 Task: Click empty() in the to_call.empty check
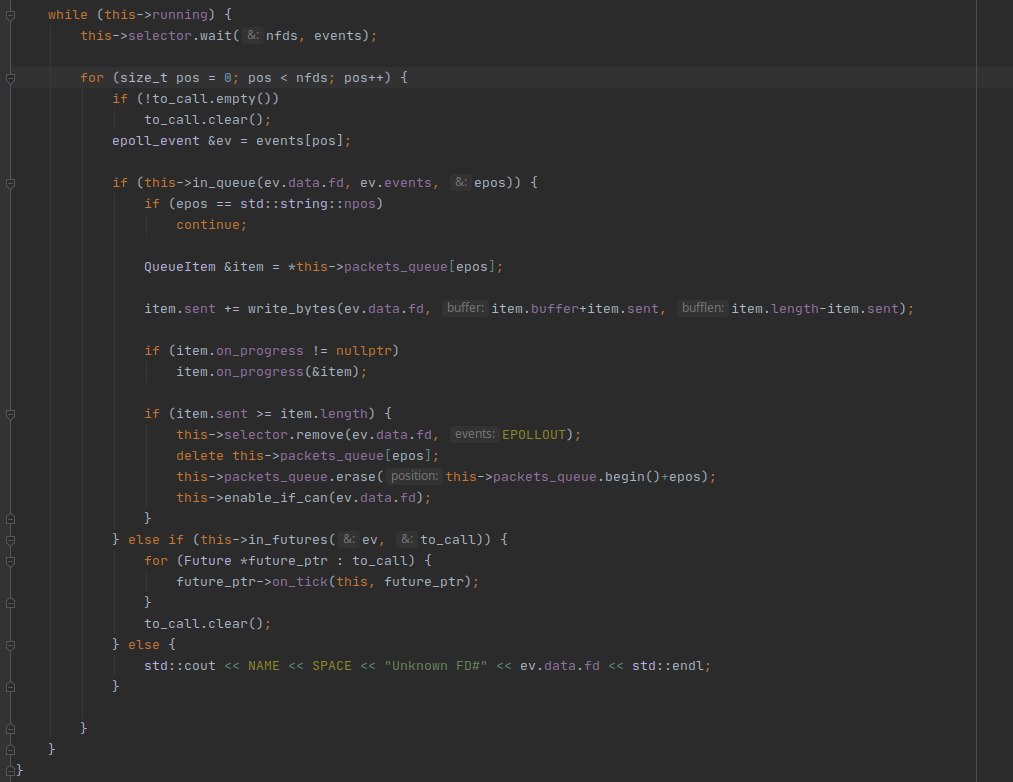pyautogui.click(x=244, y=99)
